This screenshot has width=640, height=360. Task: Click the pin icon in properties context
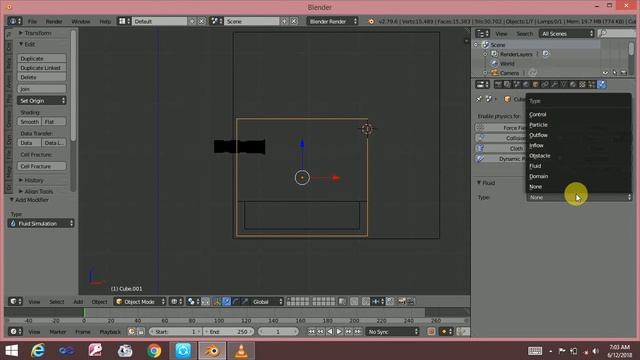pyautogui.click(x=479, y=99)
